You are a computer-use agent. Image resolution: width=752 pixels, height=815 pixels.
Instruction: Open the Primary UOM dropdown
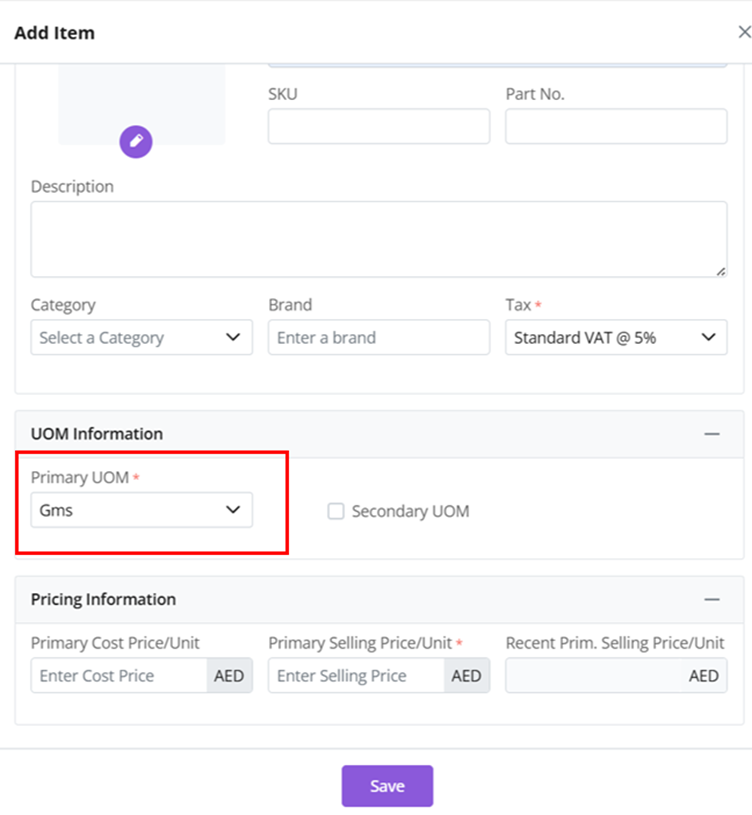pos(141,510)
